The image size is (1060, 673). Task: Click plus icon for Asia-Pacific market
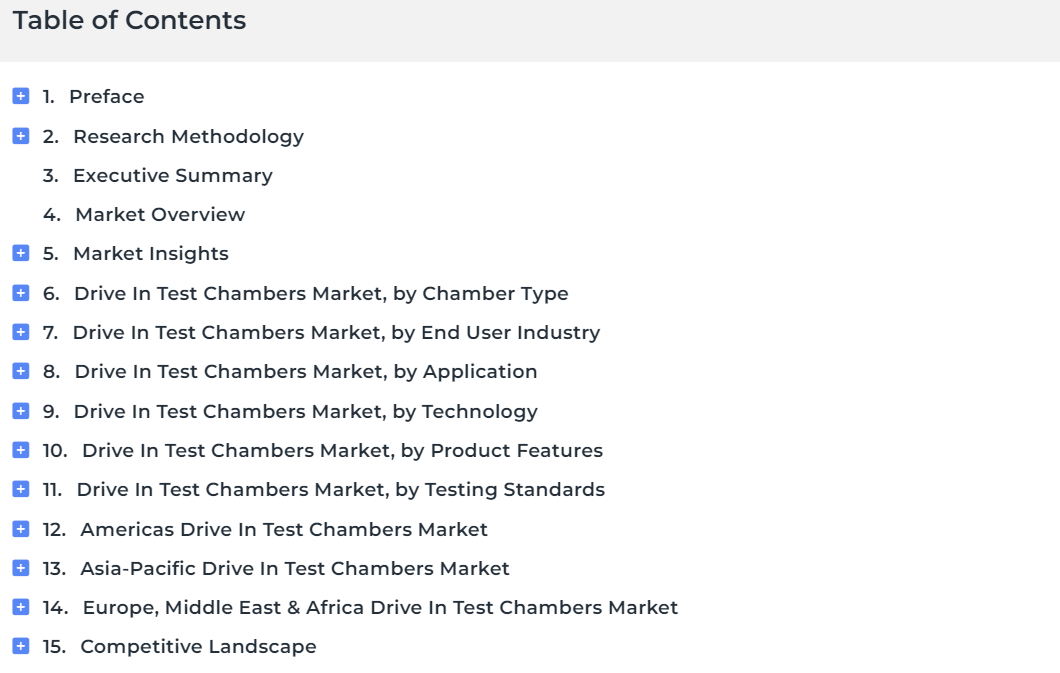click(x=21, y=568)
